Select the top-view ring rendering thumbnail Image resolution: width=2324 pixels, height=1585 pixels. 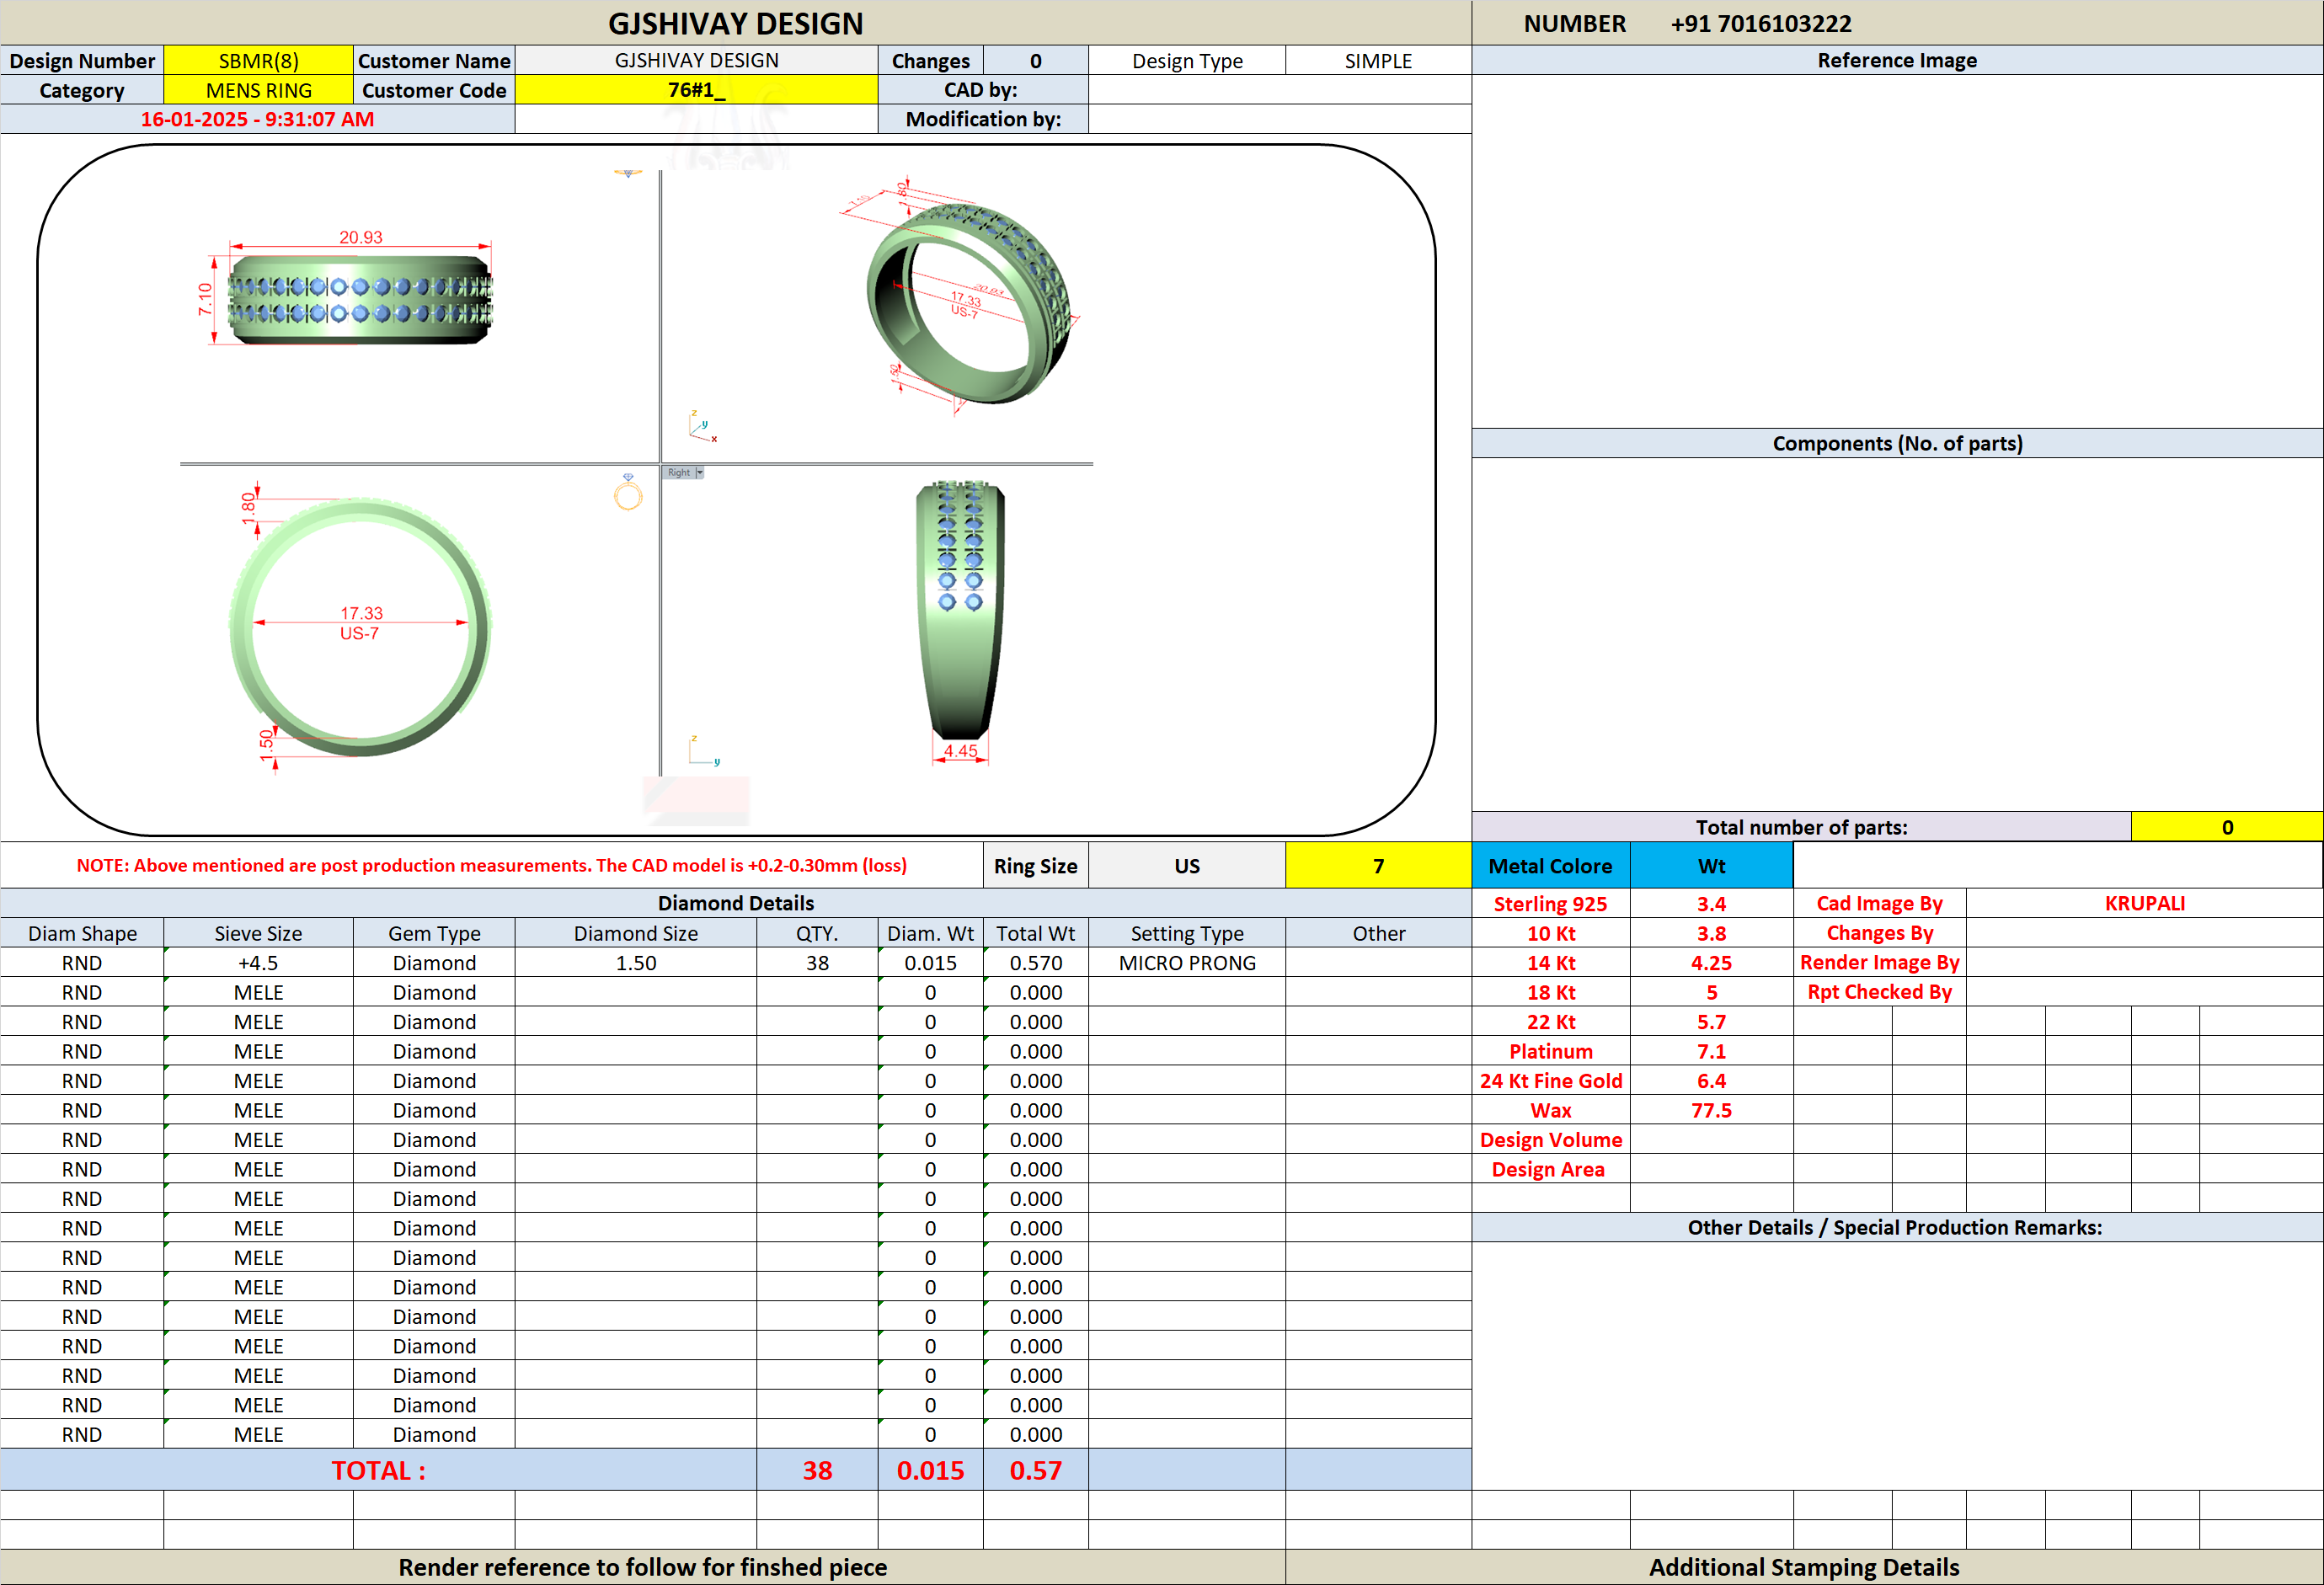(x=360, y=300)
